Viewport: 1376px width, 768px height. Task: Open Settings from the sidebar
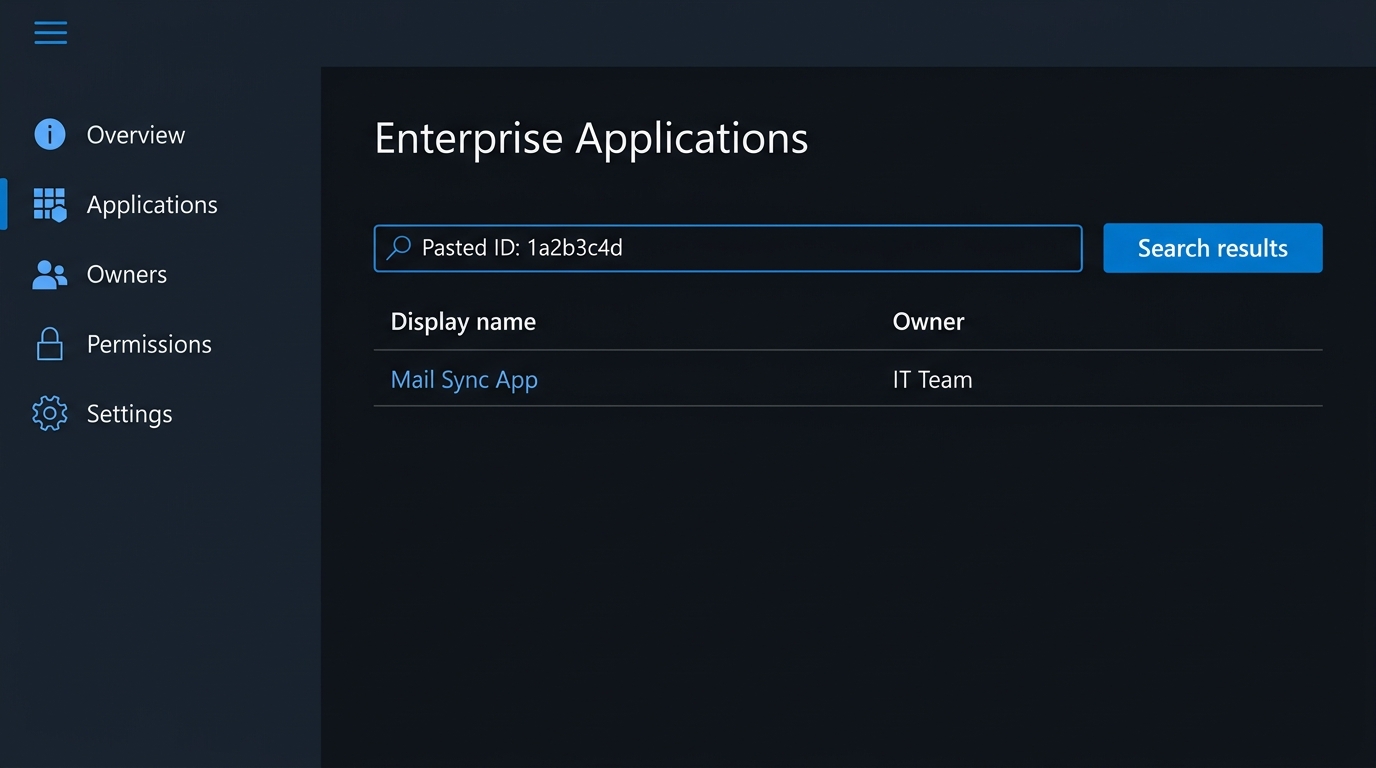tap(129, 414)
